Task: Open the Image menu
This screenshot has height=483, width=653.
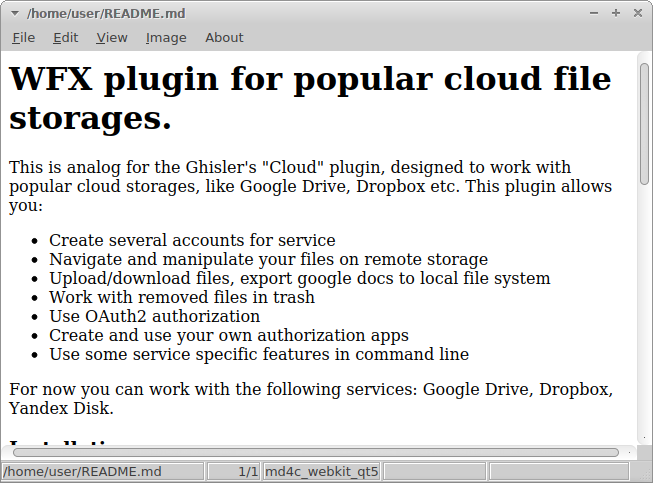Action: tap(166, 37)
